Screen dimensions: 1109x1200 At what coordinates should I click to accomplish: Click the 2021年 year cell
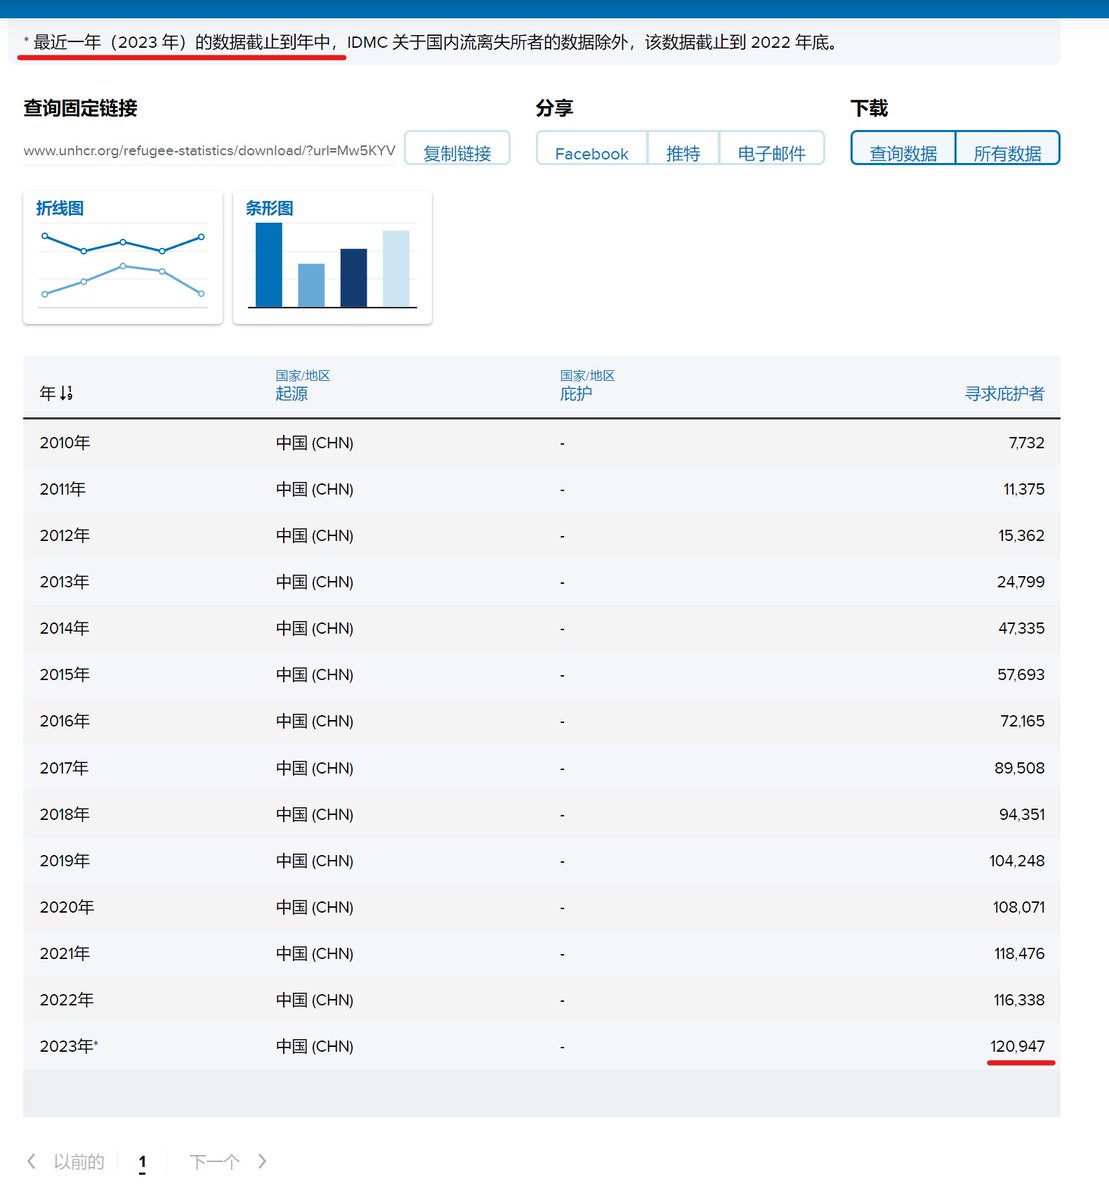click(65, 953)
